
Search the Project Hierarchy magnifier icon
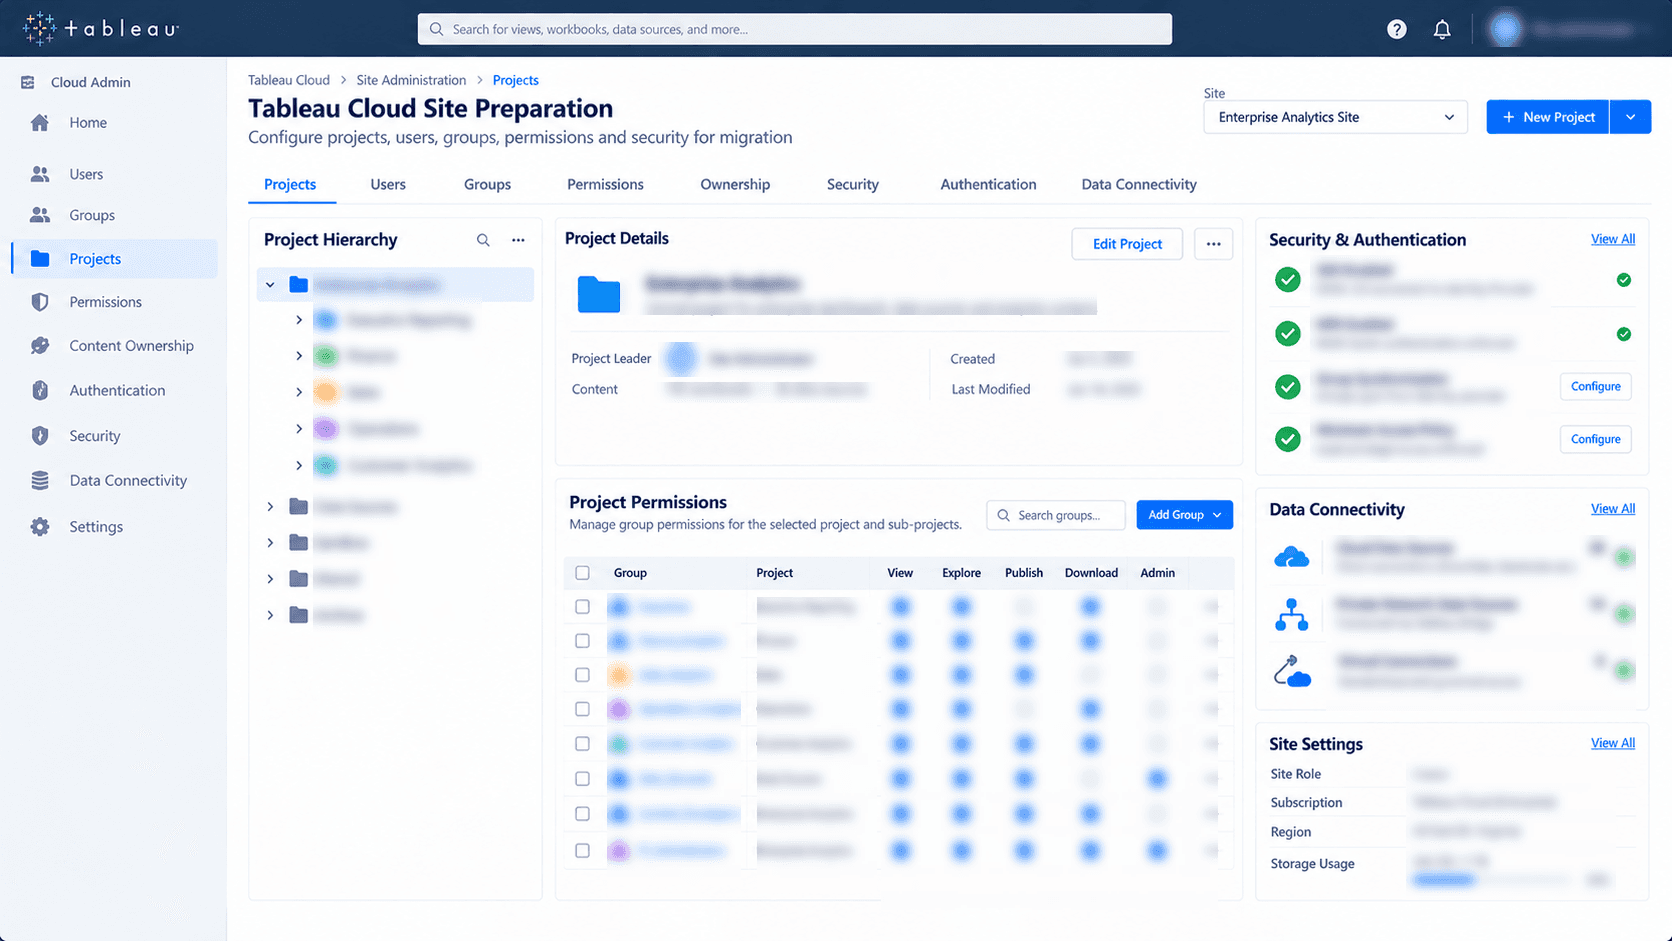pos(483,240)
